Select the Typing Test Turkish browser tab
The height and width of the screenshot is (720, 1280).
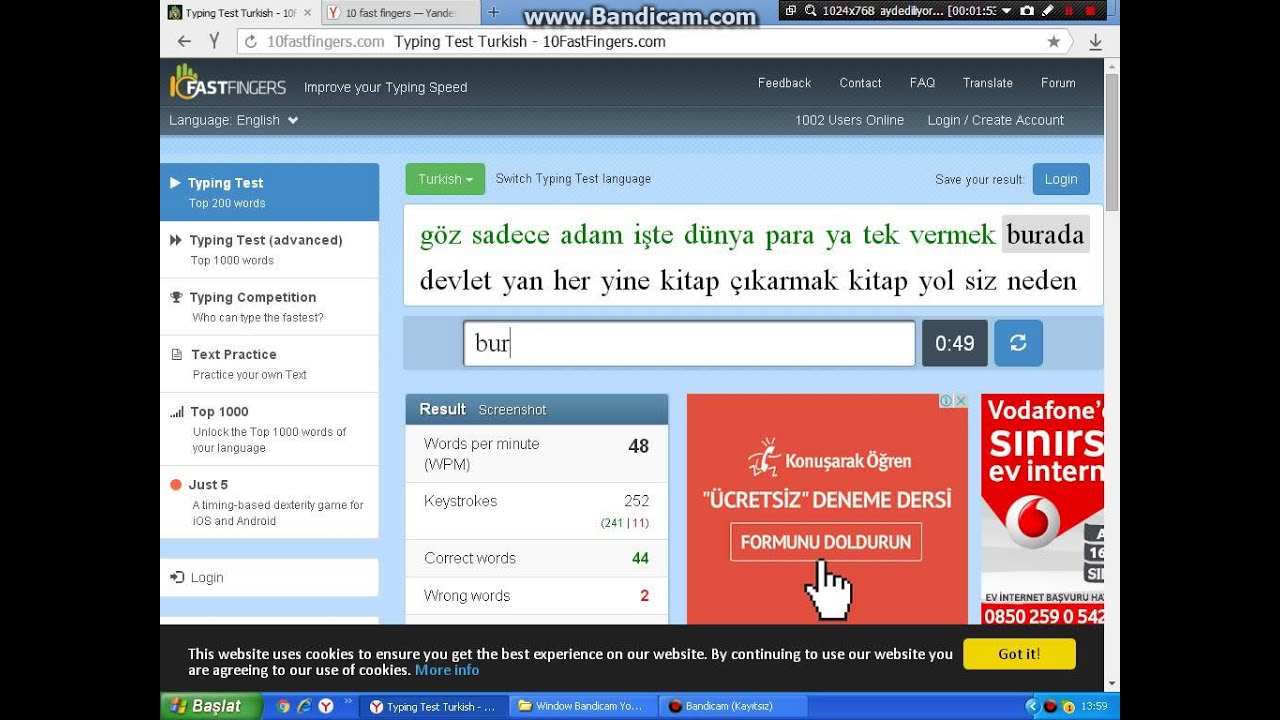[240, 13]
